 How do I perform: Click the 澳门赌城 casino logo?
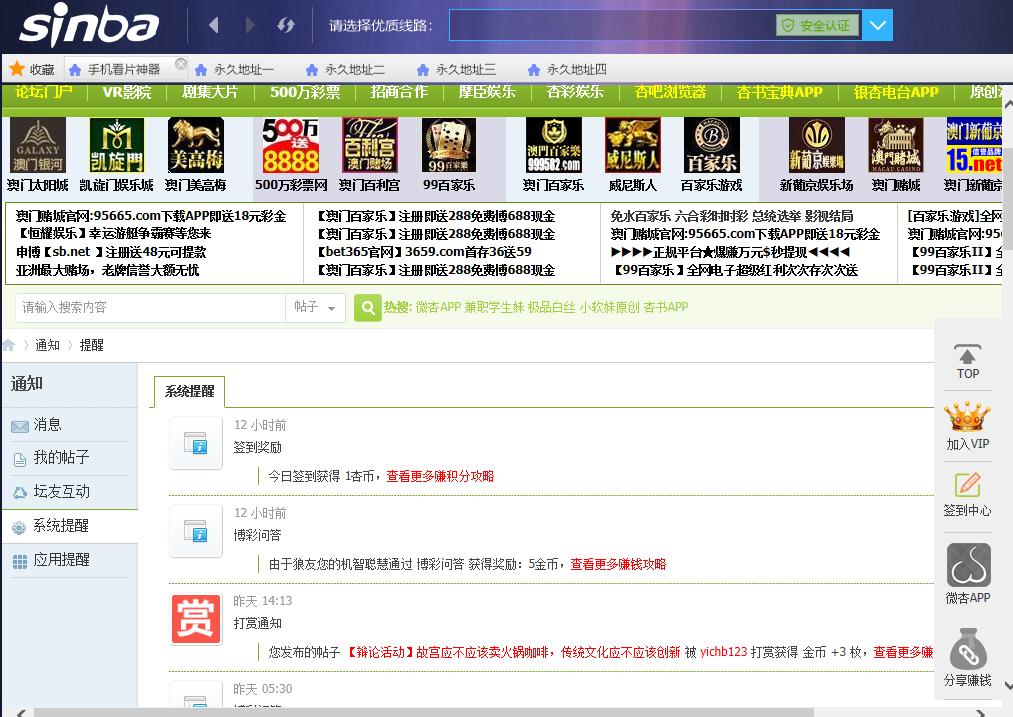pos(895,145)
